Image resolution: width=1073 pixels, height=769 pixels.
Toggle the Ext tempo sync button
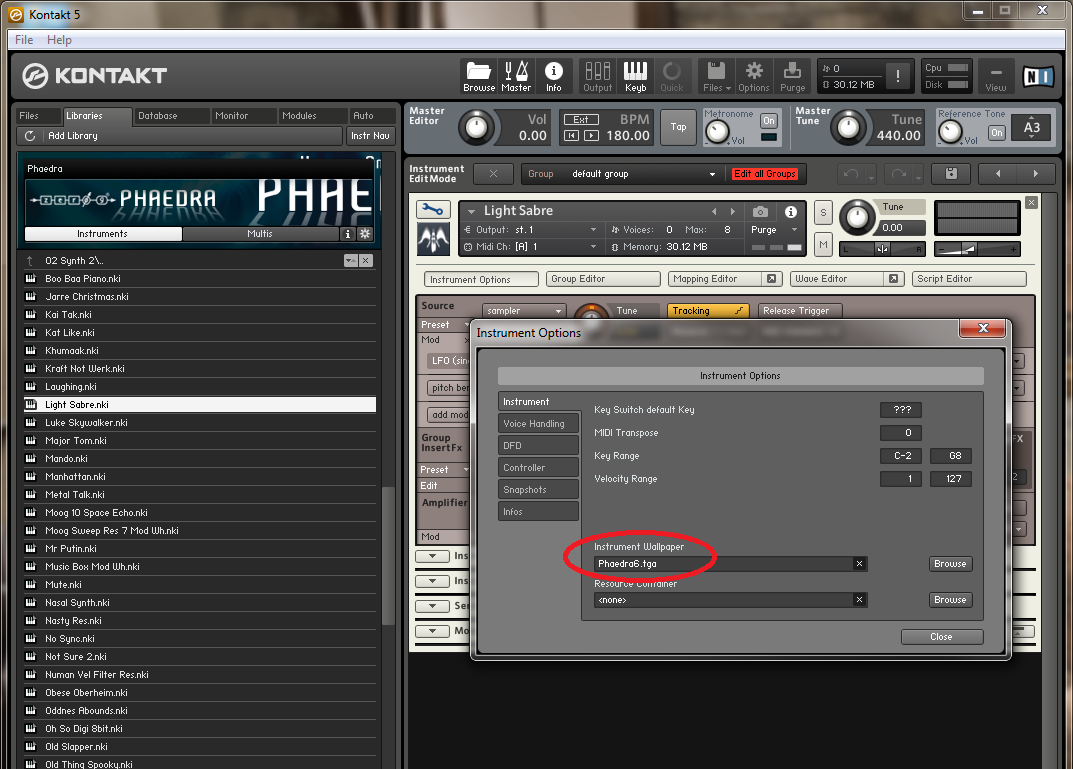[x=581, y=120]
